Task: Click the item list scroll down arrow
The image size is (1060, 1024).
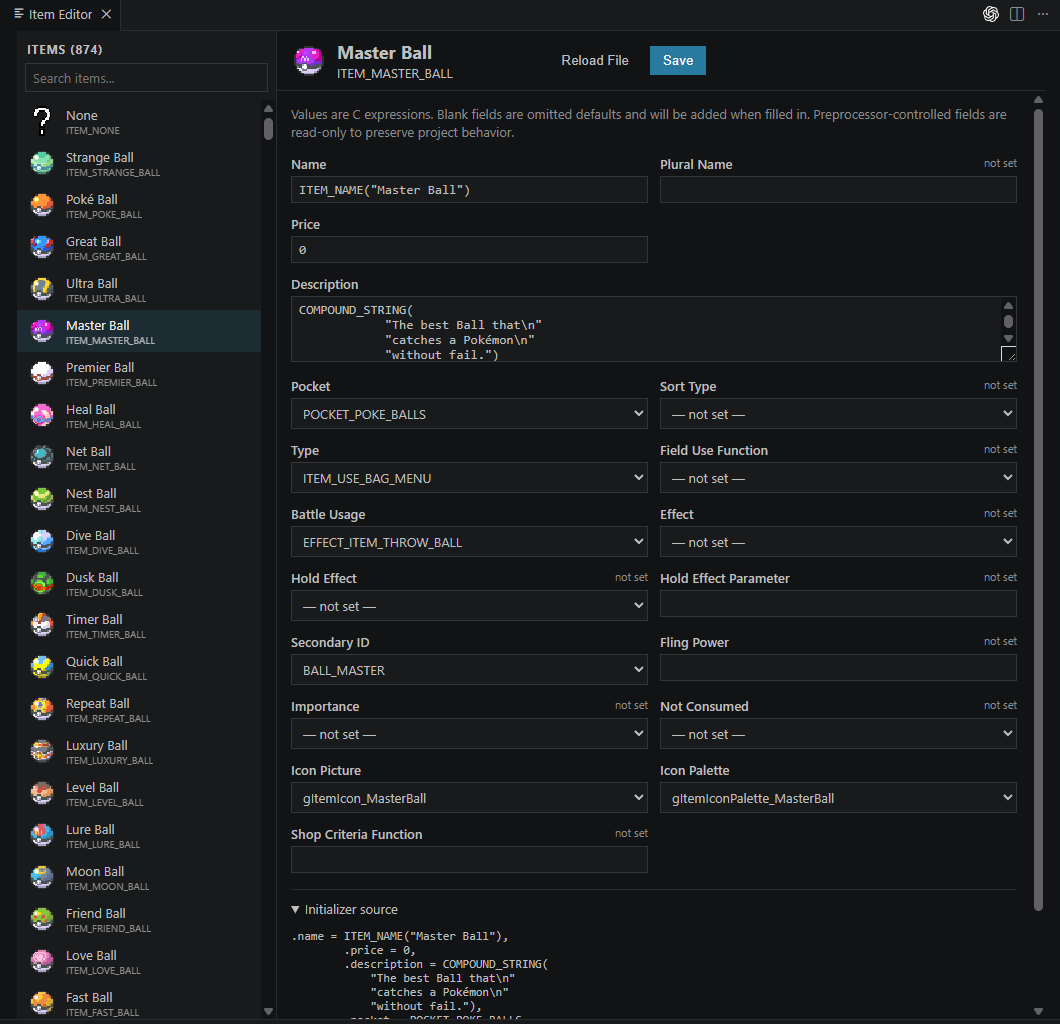Action: pos(268,1012)
